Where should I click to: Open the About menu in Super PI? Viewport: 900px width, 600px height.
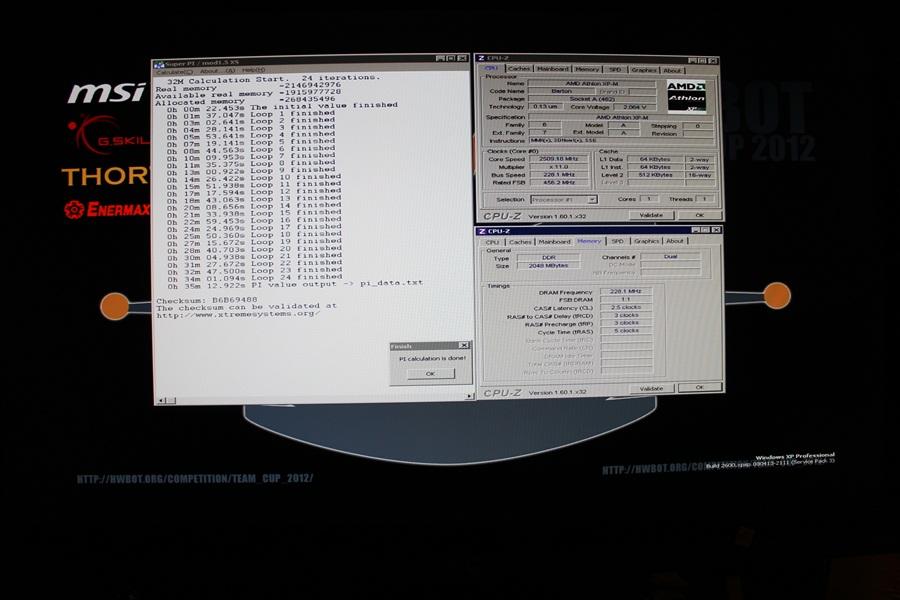[218, 71]
